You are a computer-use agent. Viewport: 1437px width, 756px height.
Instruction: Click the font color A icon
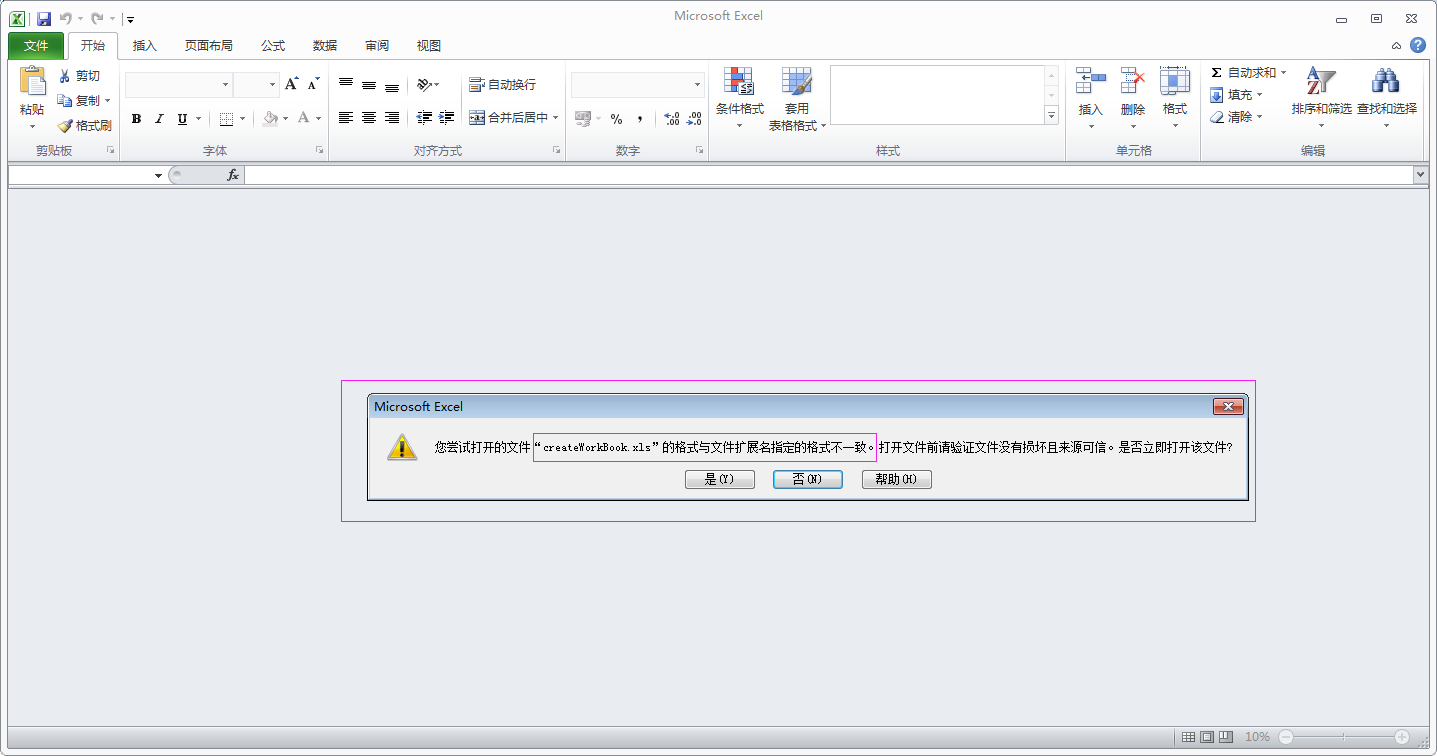pos(303,119)
